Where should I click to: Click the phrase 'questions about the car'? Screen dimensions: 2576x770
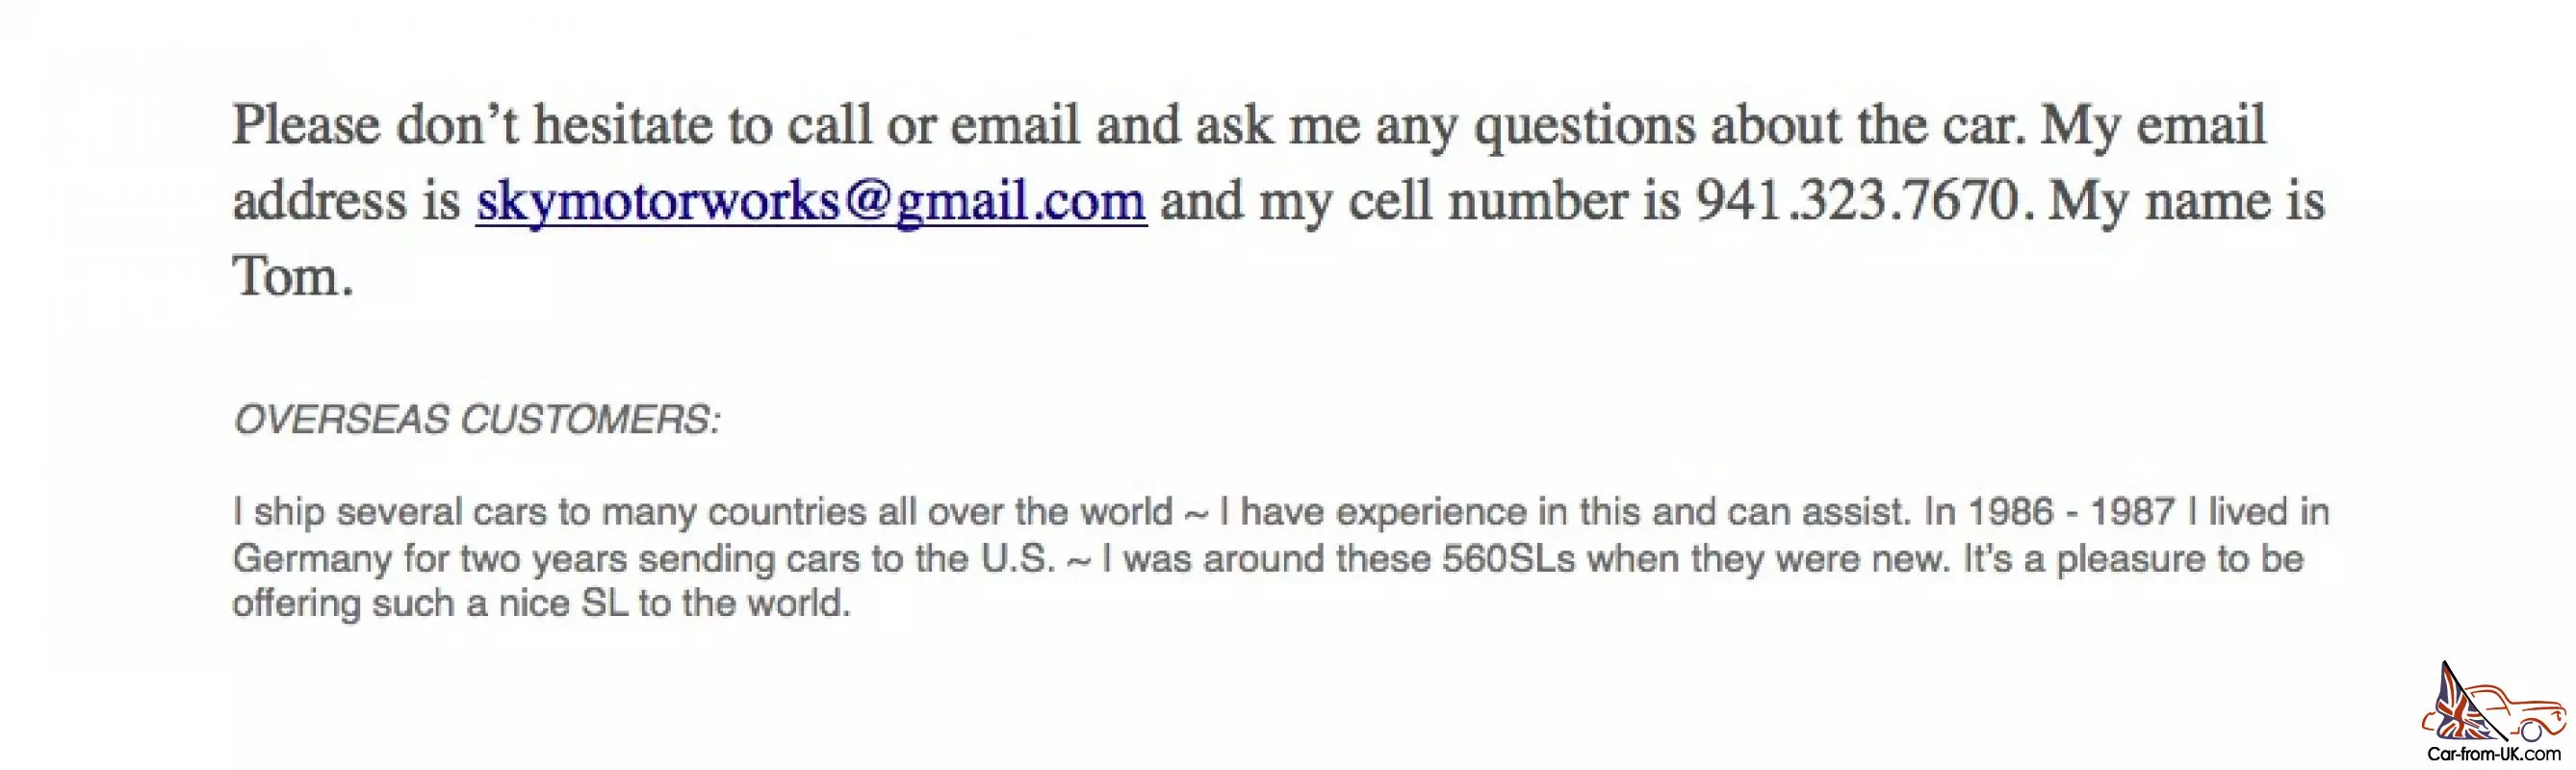[1749, 127]
